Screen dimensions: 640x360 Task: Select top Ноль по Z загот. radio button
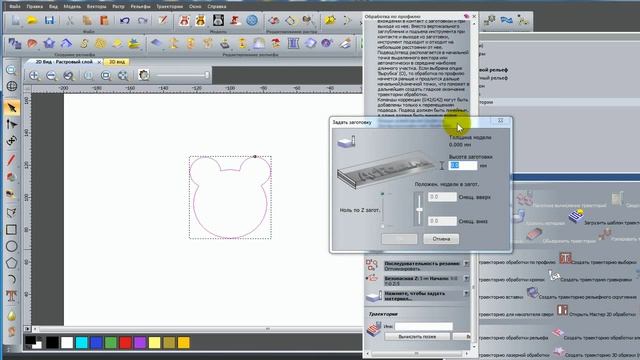pyautogui.click(x=382, y=194)
